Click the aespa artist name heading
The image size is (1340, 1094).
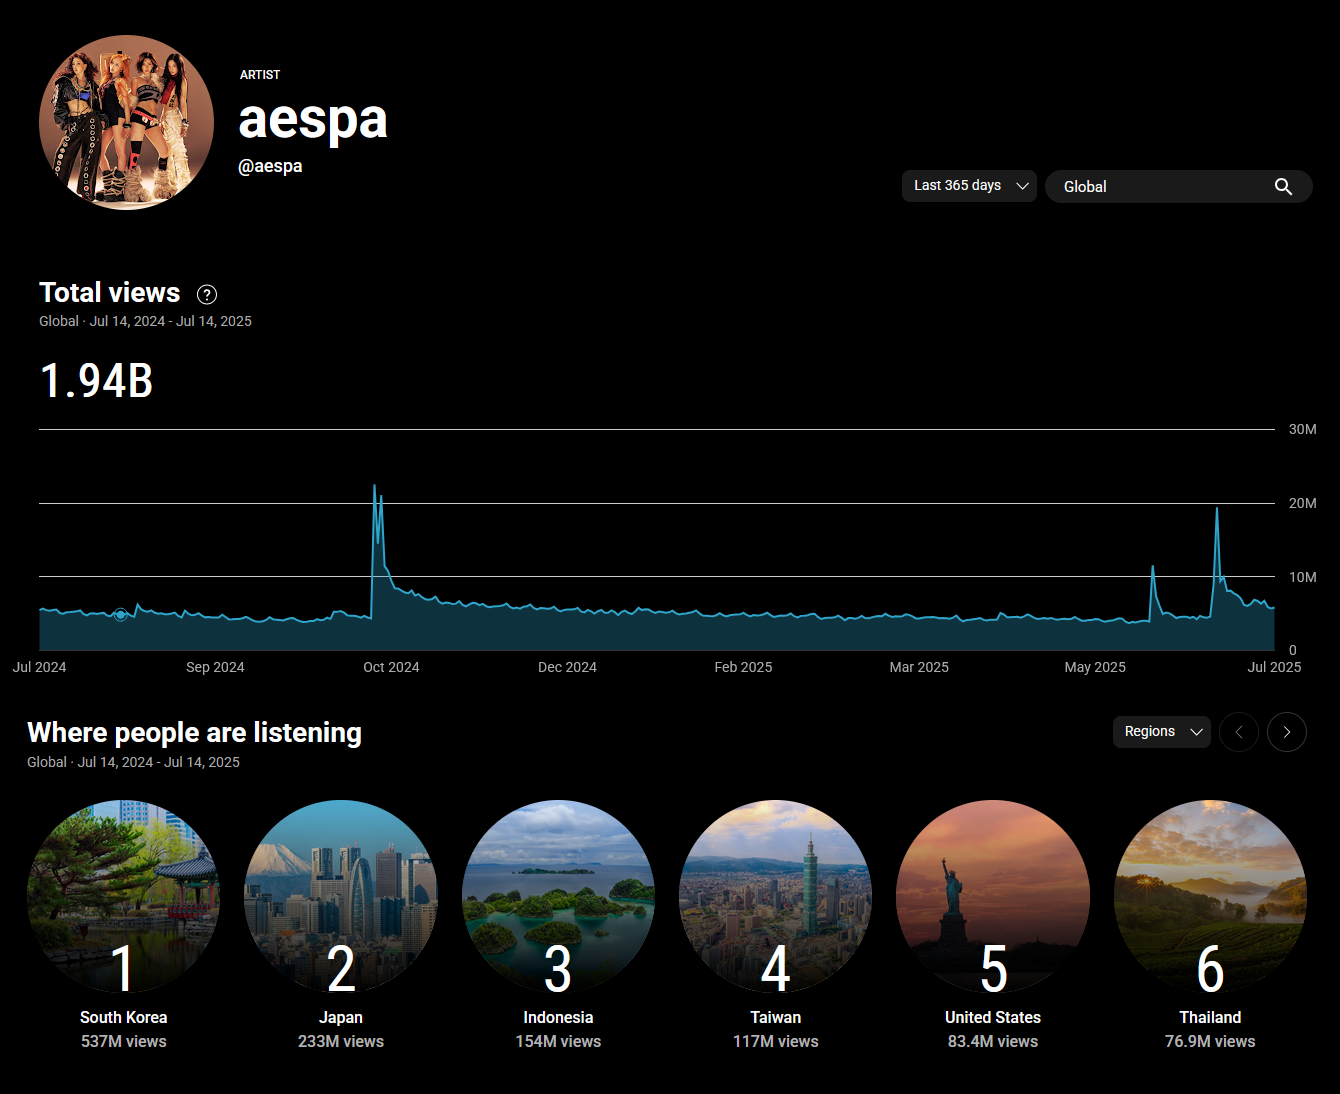point(313,120)
